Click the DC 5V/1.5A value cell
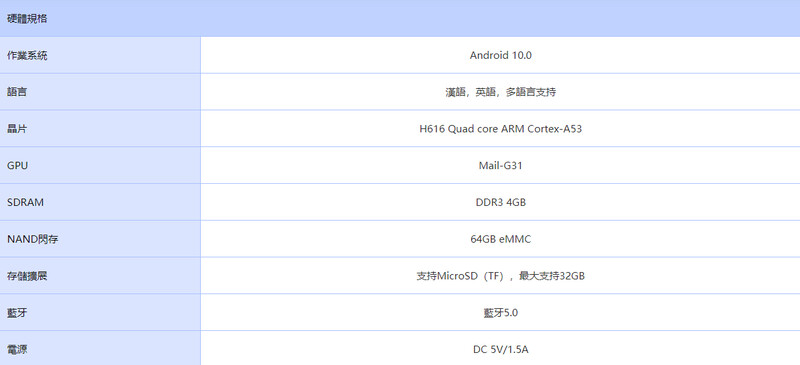800x365 pixels. (x=501, y=349)
